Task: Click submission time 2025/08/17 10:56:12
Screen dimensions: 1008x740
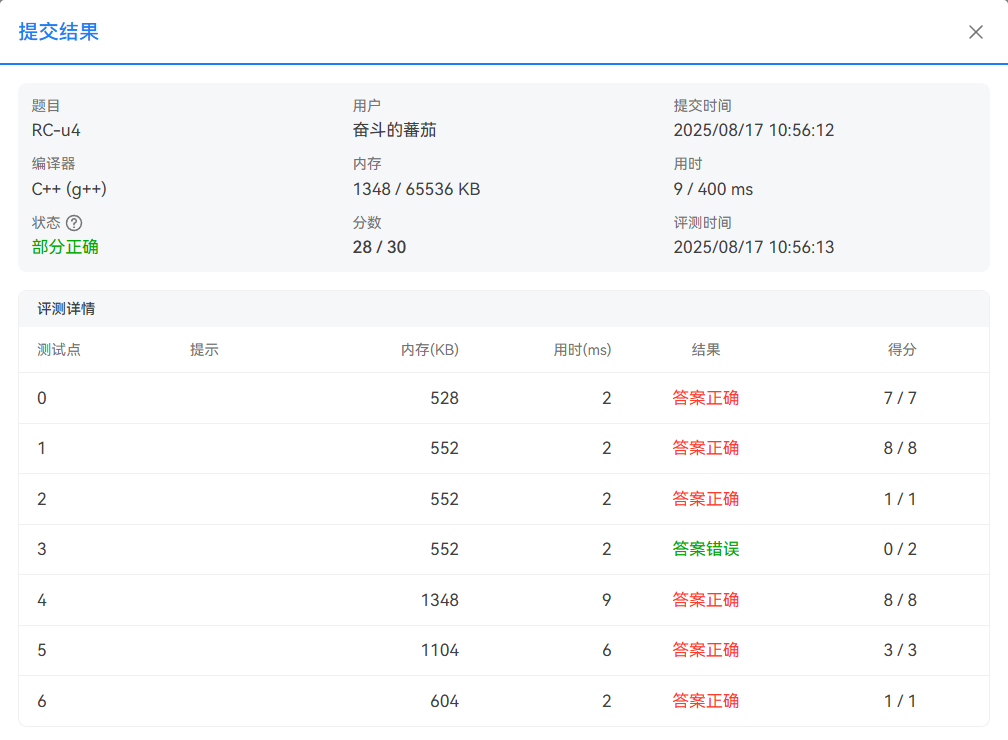Action: pyautogui.click(x=753, y=131)
